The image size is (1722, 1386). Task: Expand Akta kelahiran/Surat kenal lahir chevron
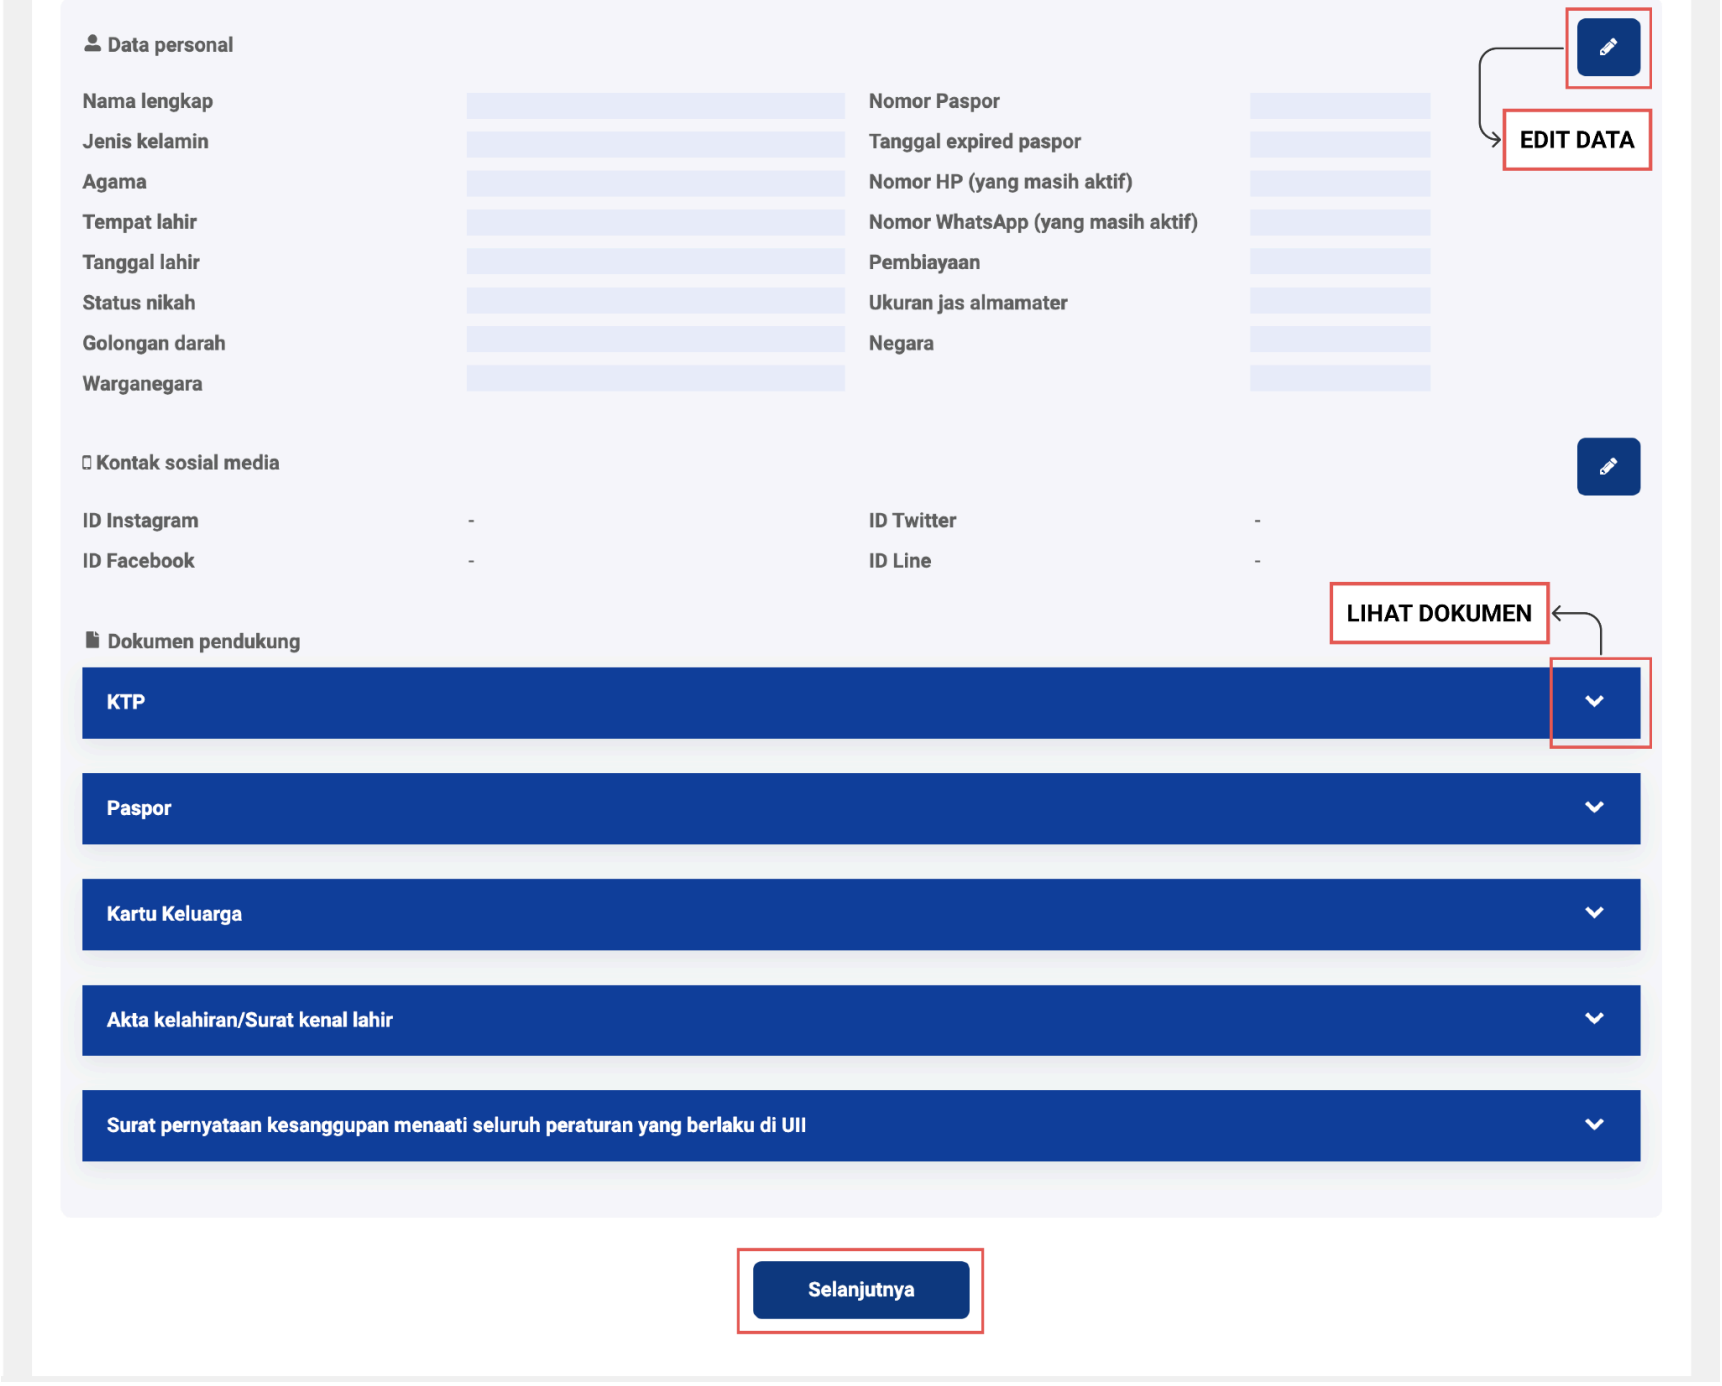1594,1019
